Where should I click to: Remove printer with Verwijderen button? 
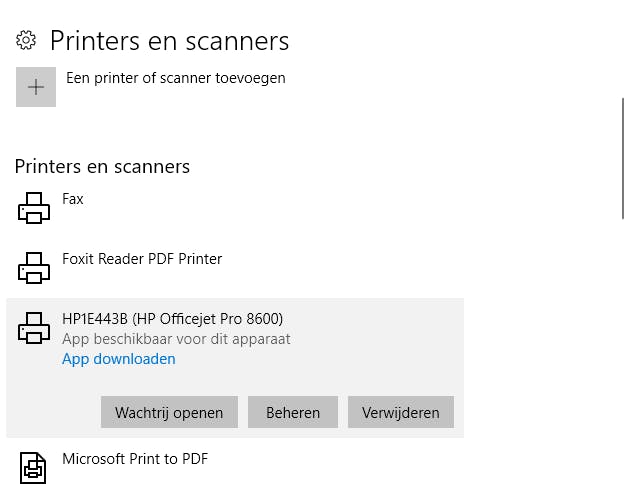pyautogui.click(x=401, y=412)
